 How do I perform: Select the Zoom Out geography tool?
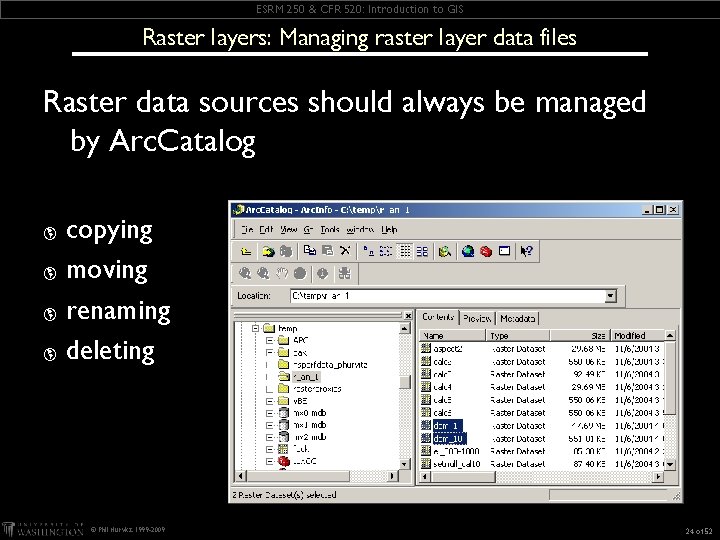pos(263,274)
